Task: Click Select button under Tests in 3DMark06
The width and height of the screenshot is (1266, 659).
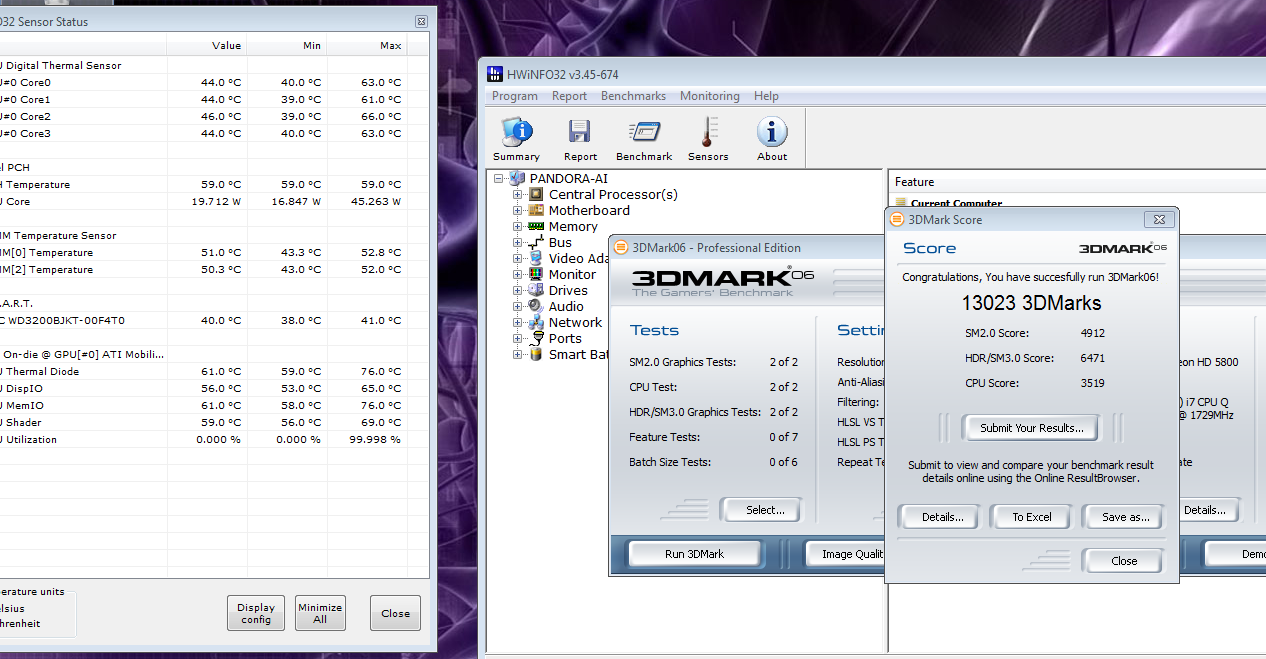Action: pos(764,510)
